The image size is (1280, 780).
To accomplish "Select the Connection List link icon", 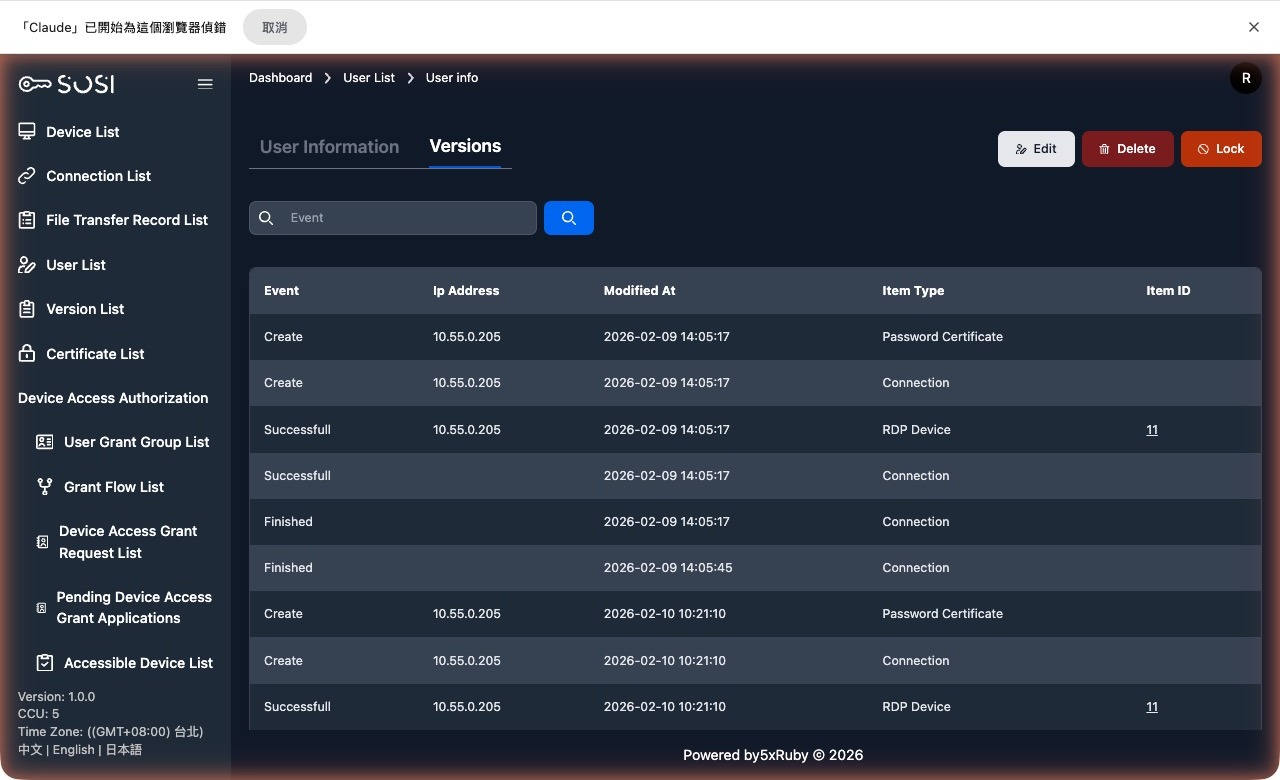I will [26, 175].
